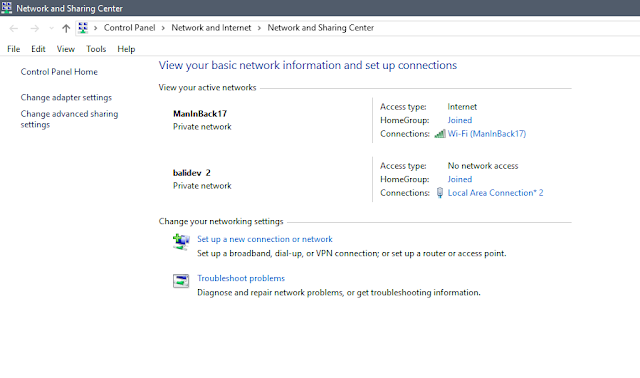The height and width of the screenshot is (378, 640).
Task: Click the Troubleshoot problems icon
Action: click(x=181, y=281)
